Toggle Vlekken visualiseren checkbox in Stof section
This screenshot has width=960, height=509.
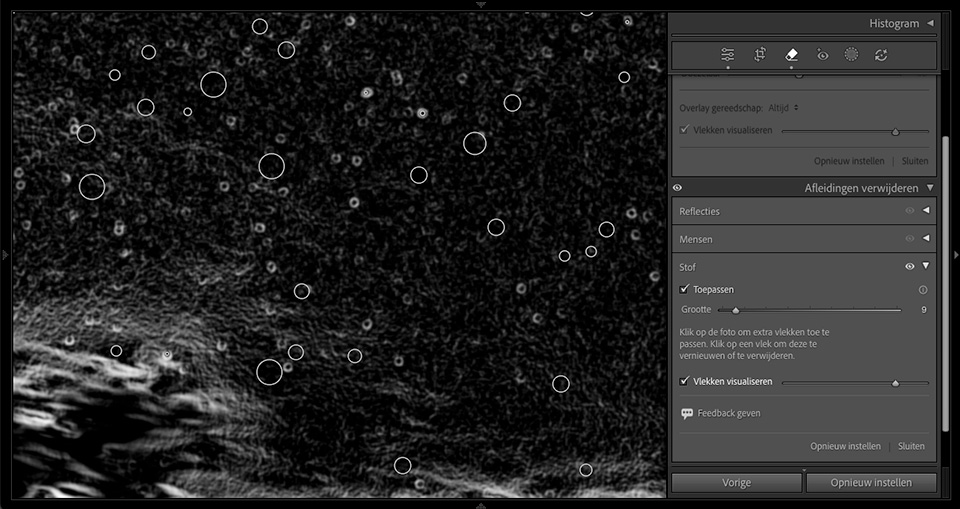tap(685, 381)
